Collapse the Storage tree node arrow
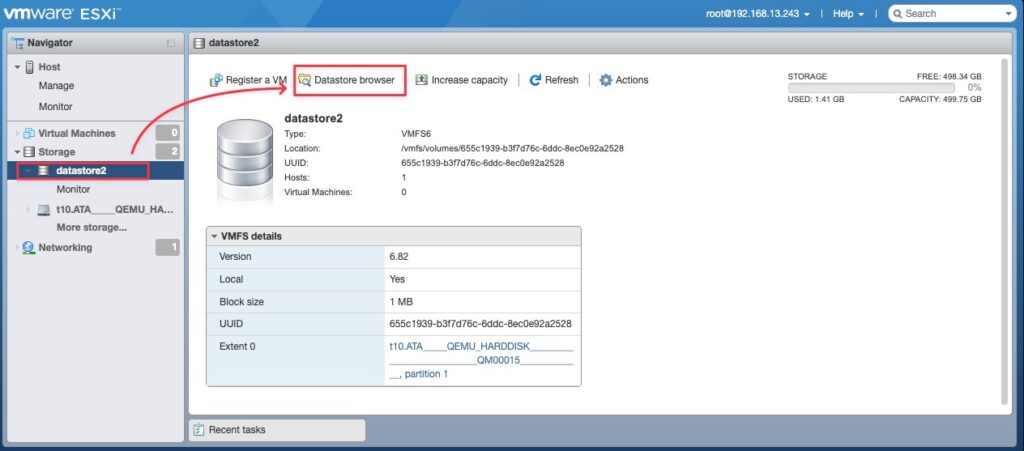The height and width of the screenshot is (451, 1024). tap(17, 152)
